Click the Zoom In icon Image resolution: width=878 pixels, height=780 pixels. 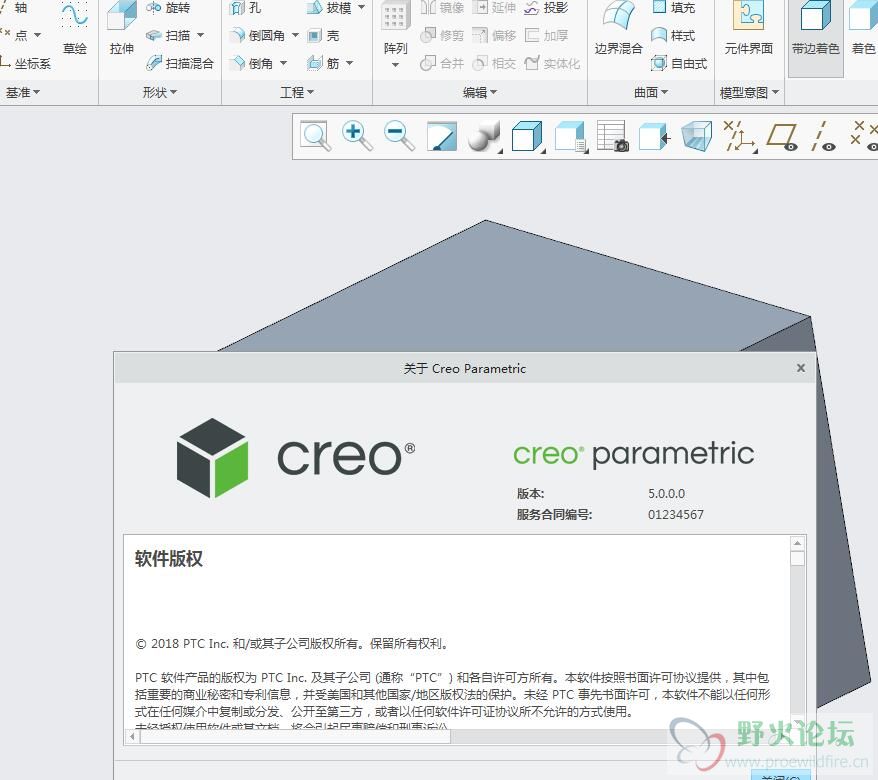pos(357,136)
